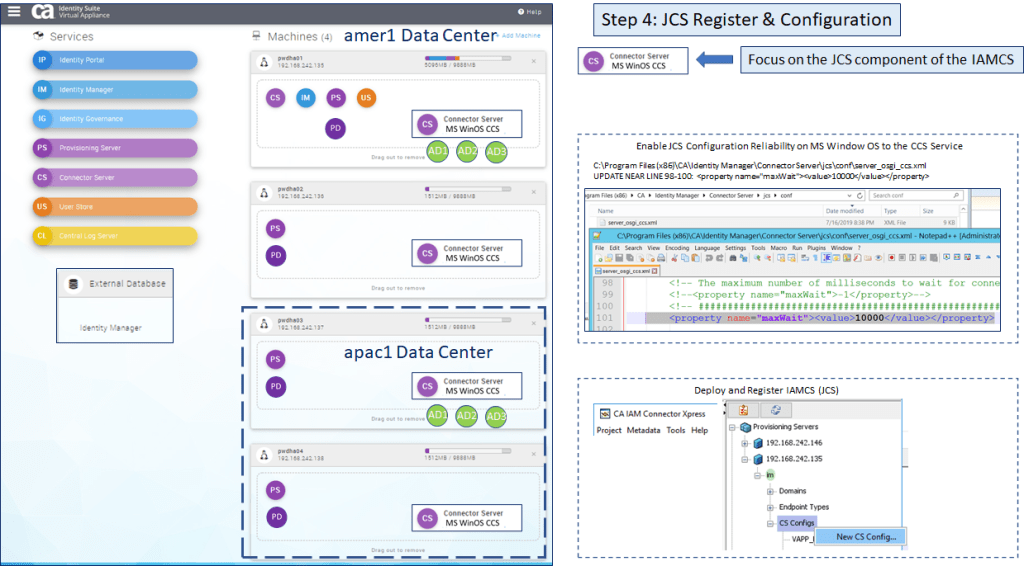Open the Metadata menu in Connector Xpress

[x=643, y=430]
